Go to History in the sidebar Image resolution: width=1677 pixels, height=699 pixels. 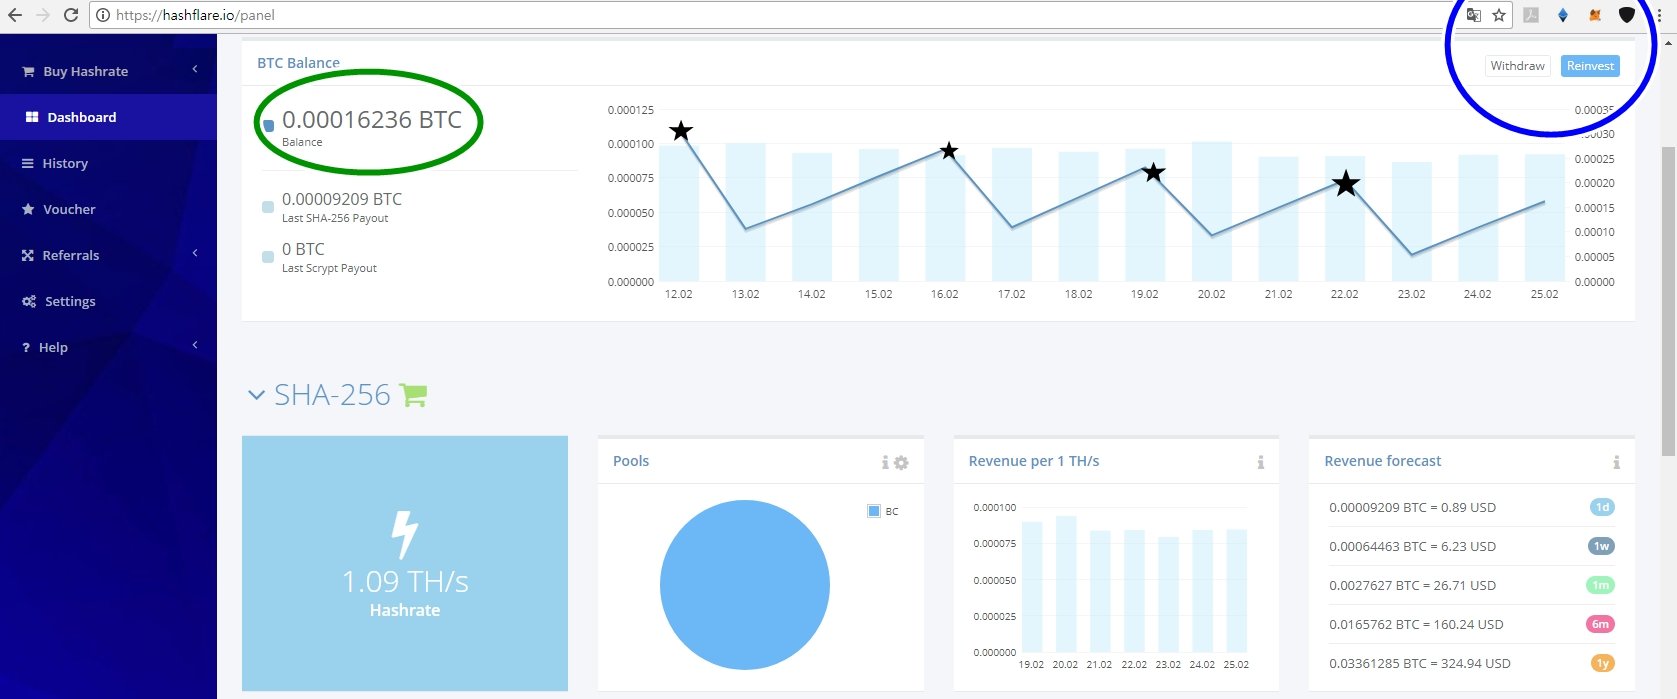[108, 163]
